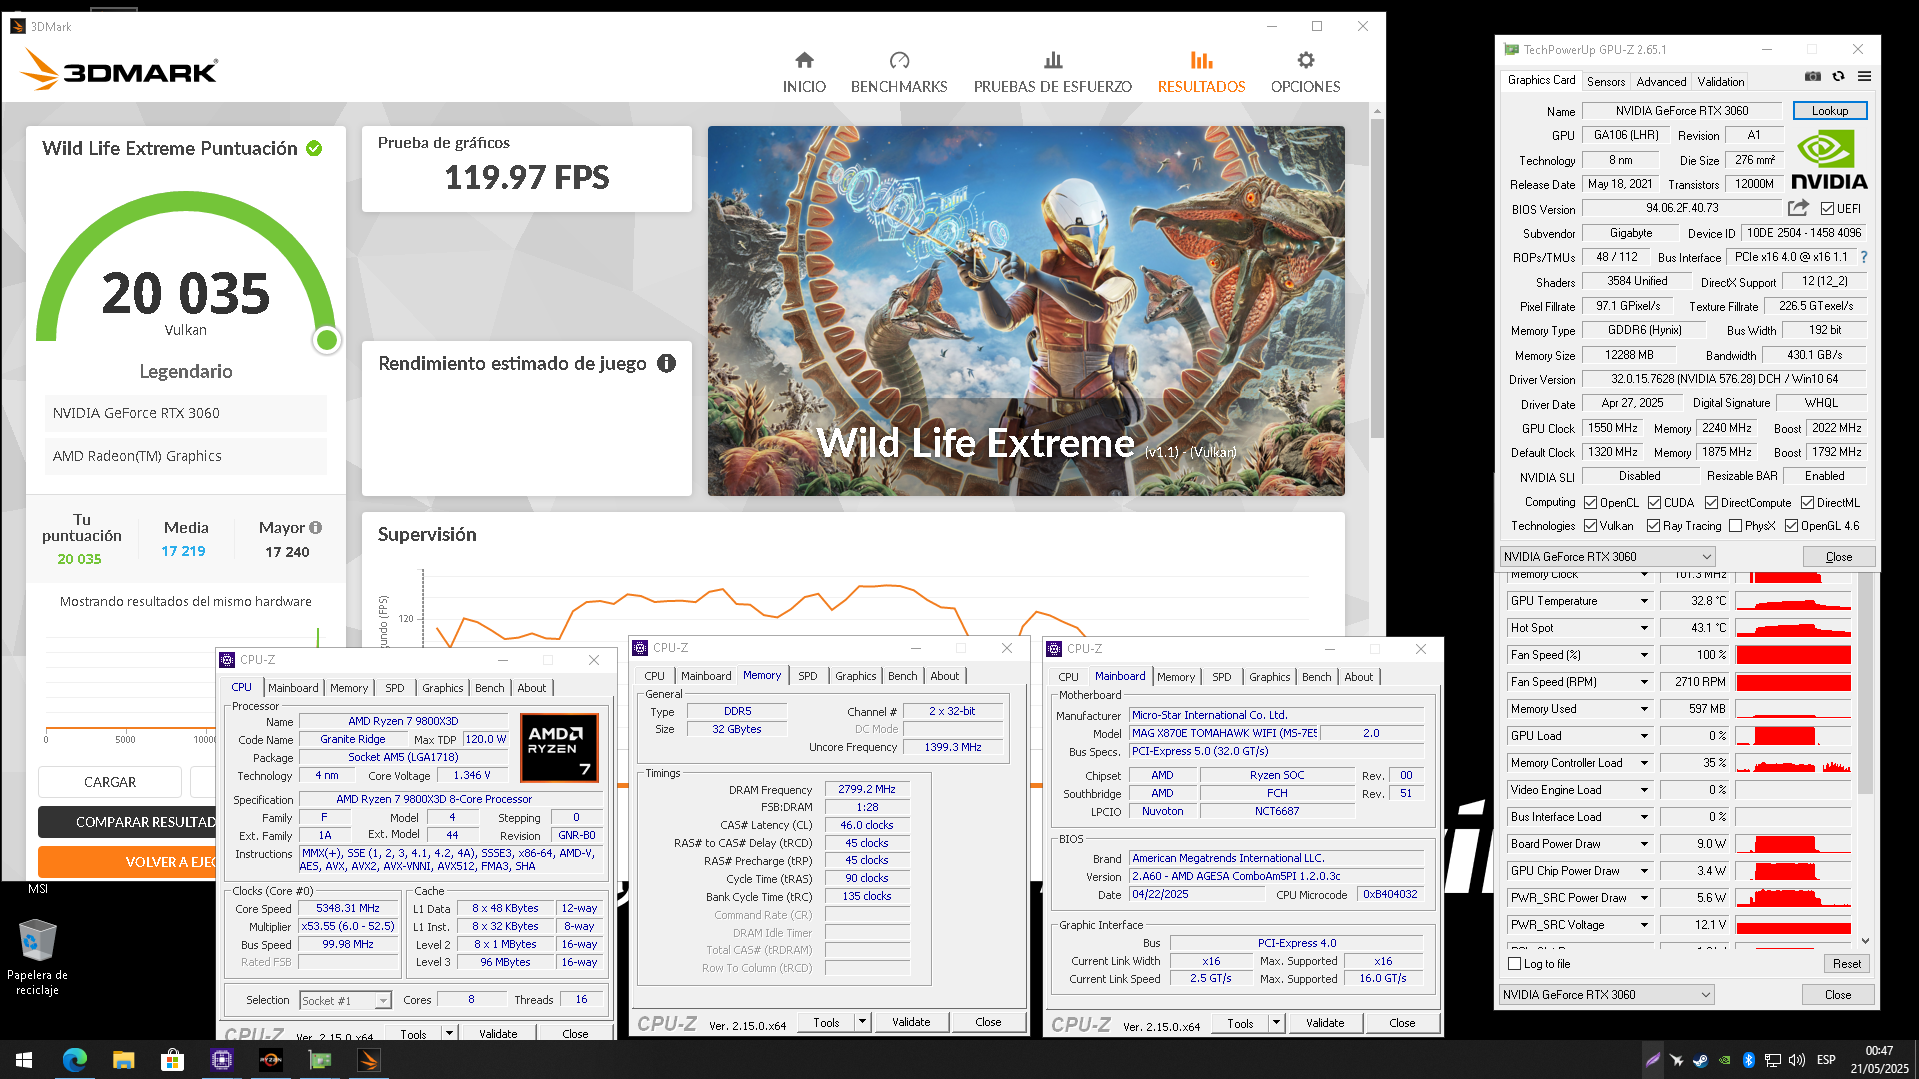
Task: Click the taskbar clock and date
Action: (x=1879, y=1060)
